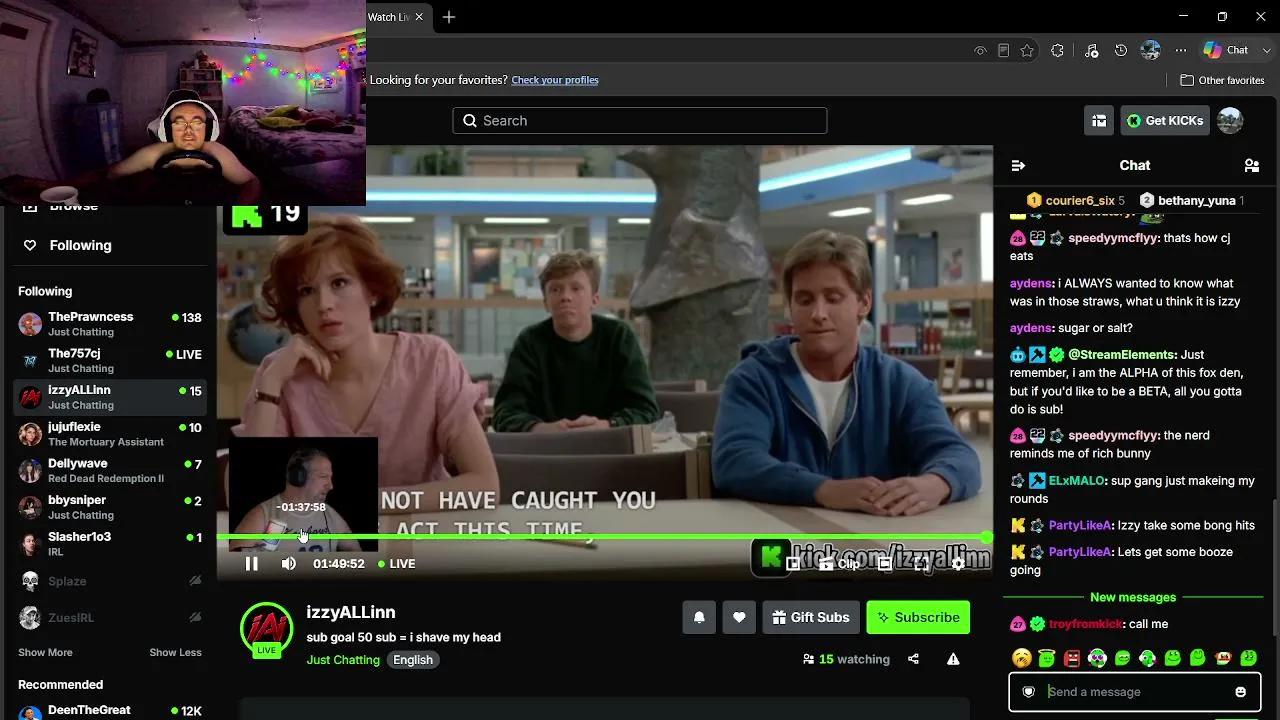Open browser profile avatar

(x=1151, y=51)
